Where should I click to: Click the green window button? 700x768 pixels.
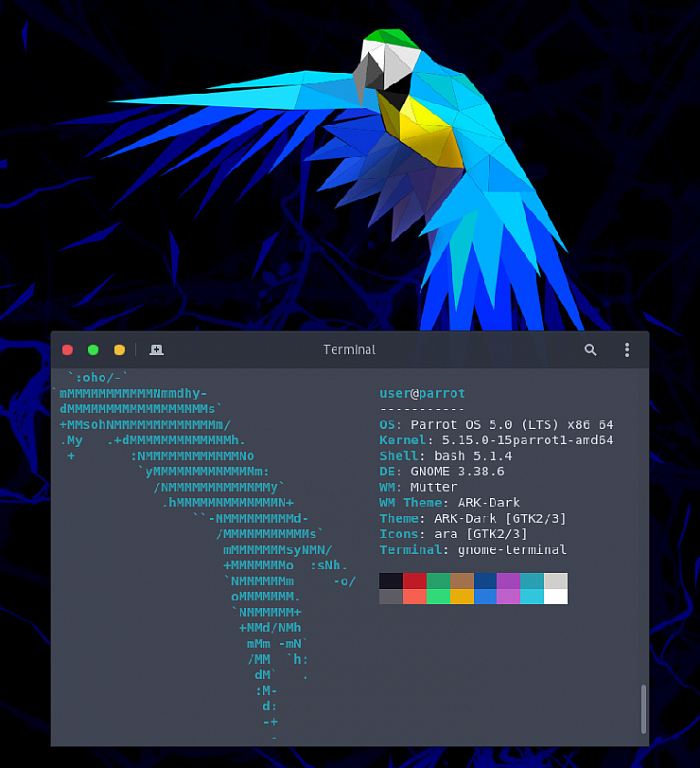click(93, 350)
